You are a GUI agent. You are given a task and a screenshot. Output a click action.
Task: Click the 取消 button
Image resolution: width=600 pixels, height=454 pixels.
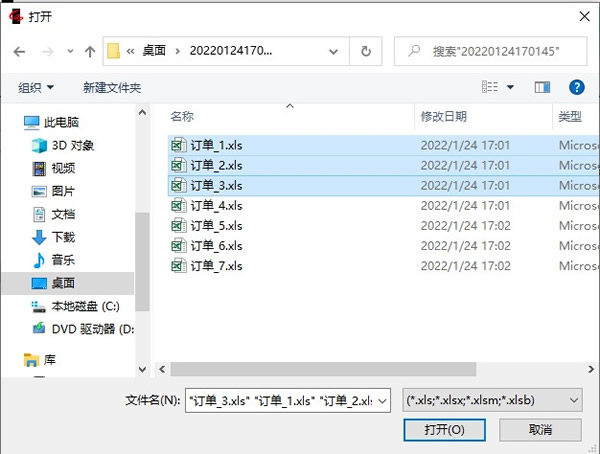pos(541,429)
